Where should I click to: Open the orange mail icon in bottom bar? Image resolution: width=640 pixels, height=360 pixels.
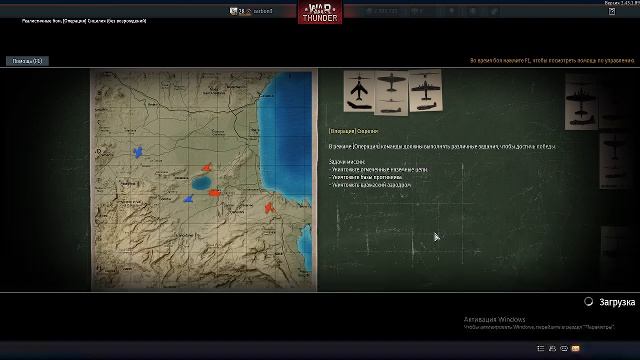pos(576,348)
